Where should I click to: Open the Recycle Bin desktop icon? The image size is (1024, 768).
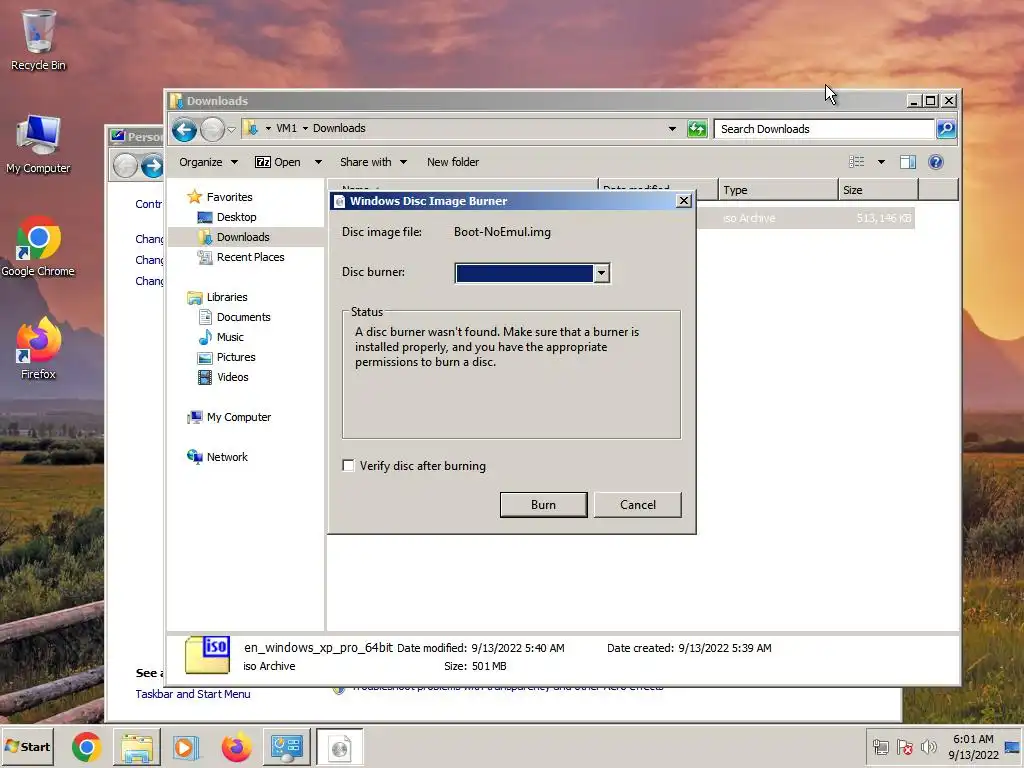38,39
